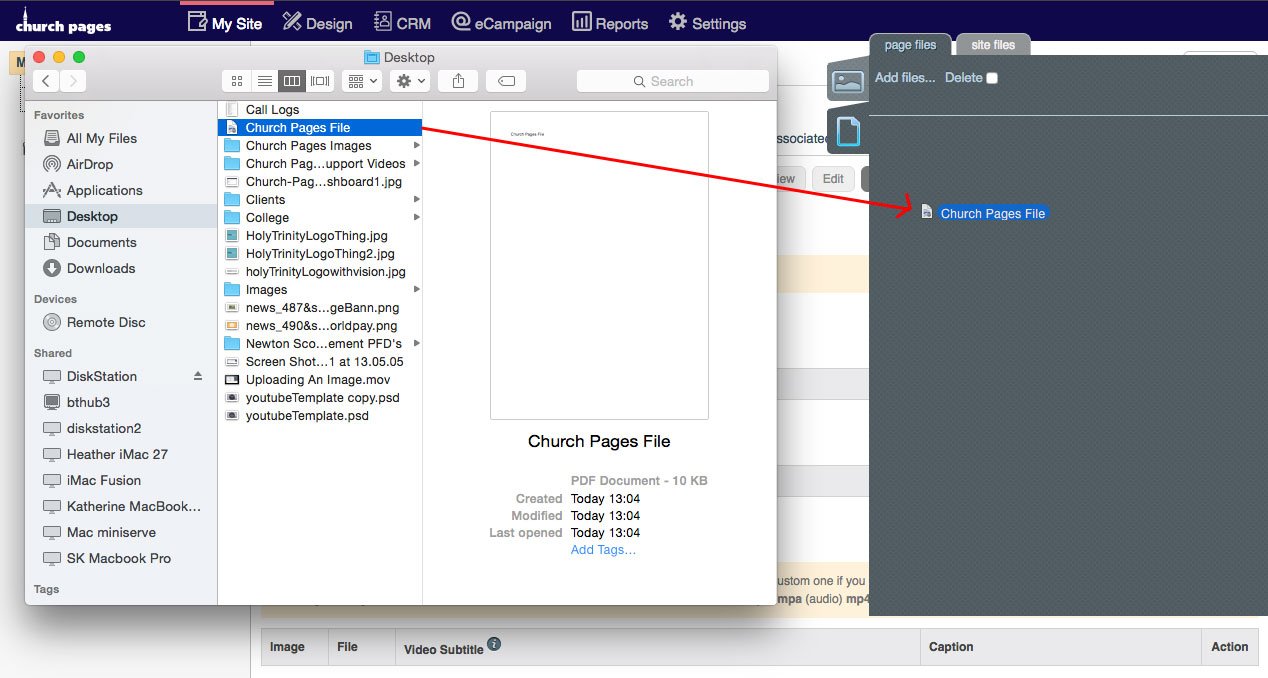Screen dimensions: 1268x678
Task: Open All My Files in Finder sidebar
Action: tap(101, 138)
